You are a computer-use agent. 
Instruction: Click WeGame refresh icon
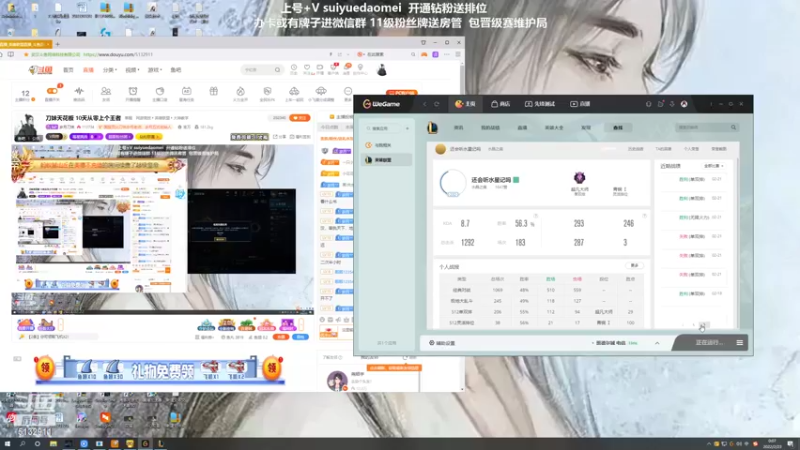[x=437, y=104]
